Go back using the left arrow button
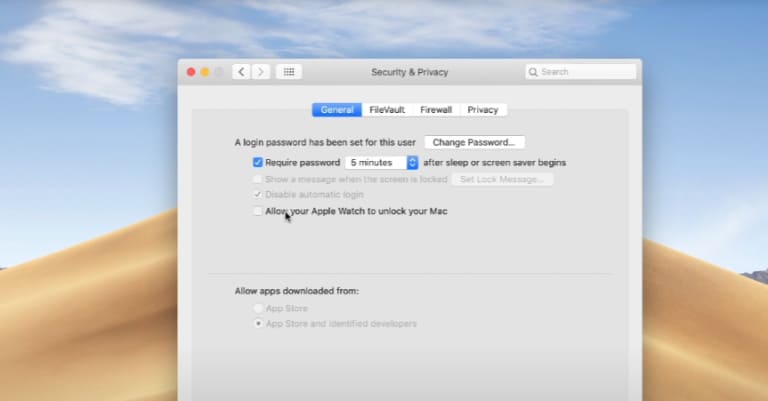 (241, 72)
